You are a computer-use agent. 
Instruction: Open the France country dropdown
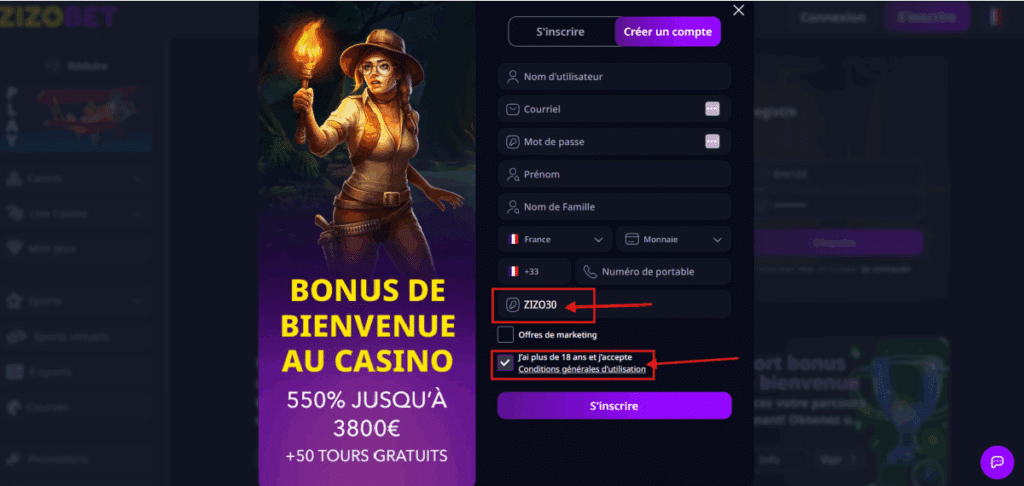[x=555, y=239]
